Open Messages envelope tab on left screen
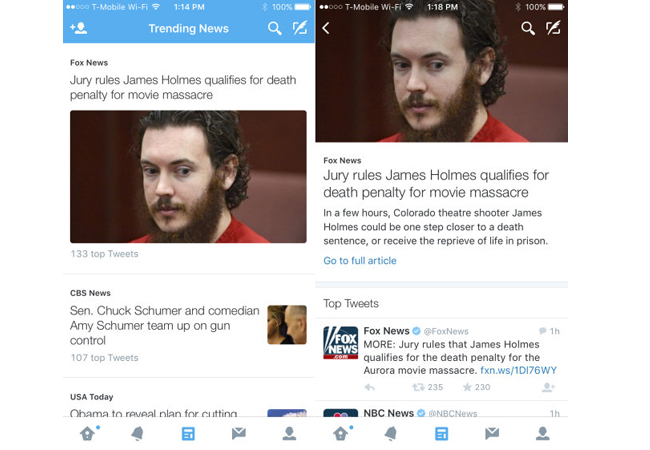The height and width of the screenshot is (450, 650). pos(239,433)
